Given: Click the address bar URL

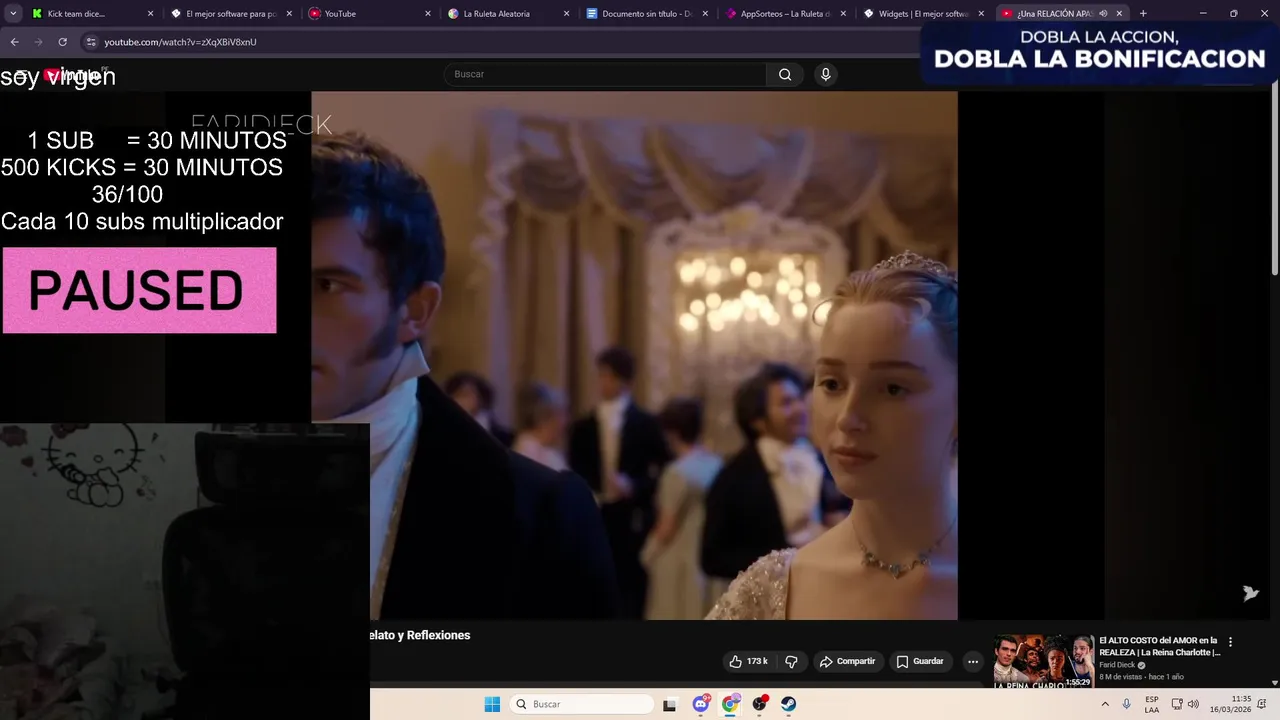Looking at the screenshot, I should 180,42.
